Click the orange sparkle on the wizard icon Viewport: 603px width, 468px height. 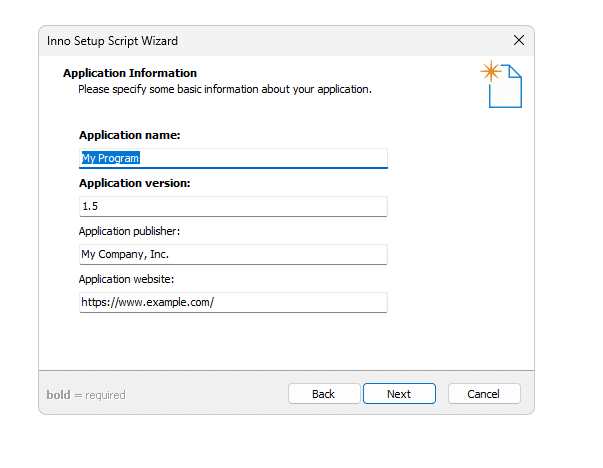(x=490, y=72)
